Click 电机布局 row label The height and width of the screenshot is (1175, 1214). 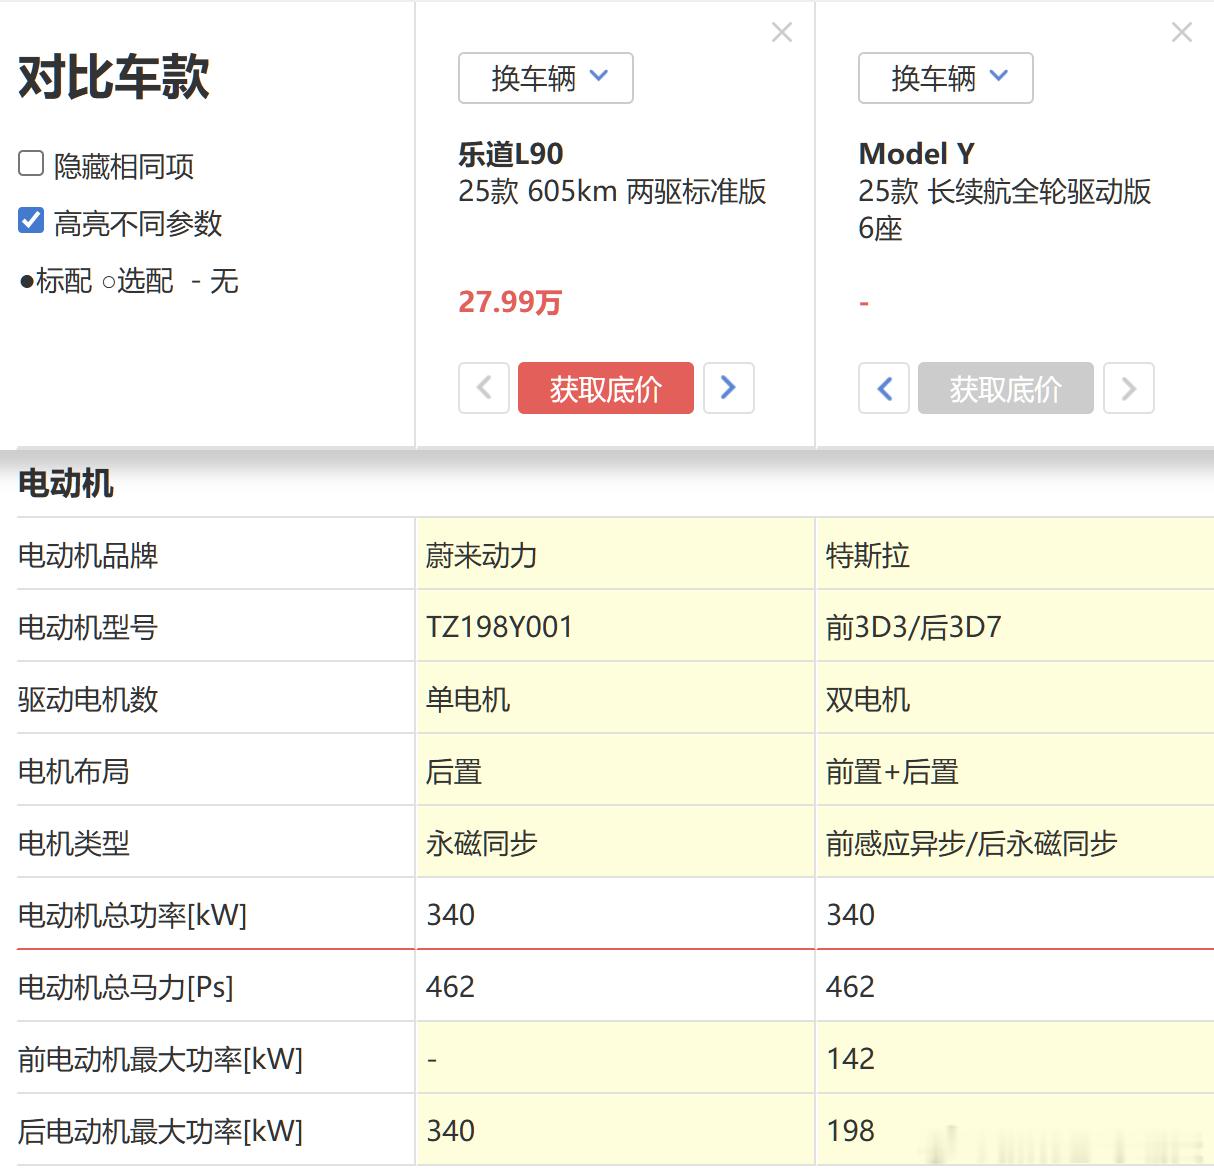click(74, 771)
